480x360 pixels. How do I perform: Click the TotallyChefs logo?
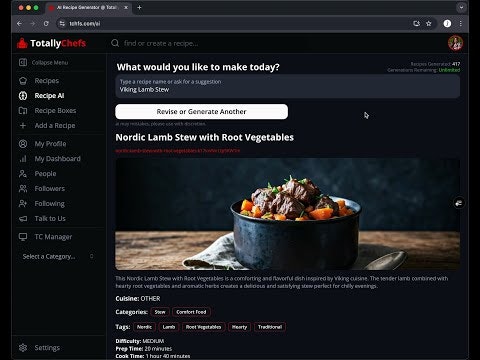51,43
